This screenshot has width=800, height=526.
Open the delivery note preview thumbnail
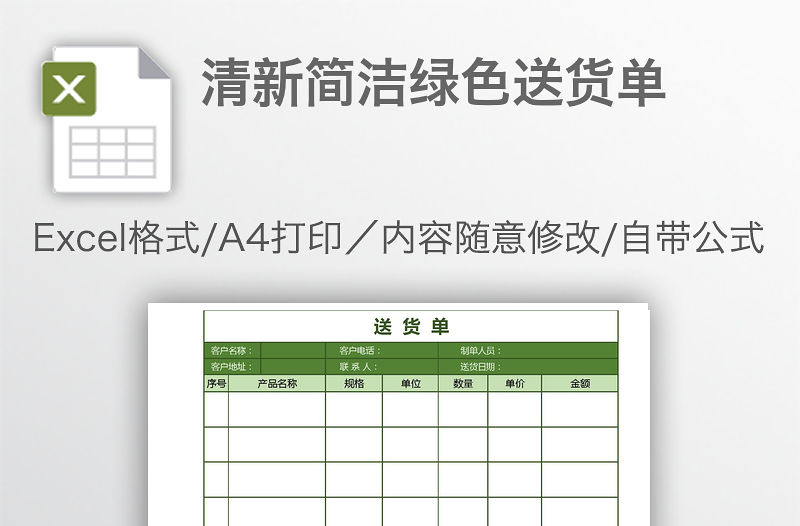(398, 414)
